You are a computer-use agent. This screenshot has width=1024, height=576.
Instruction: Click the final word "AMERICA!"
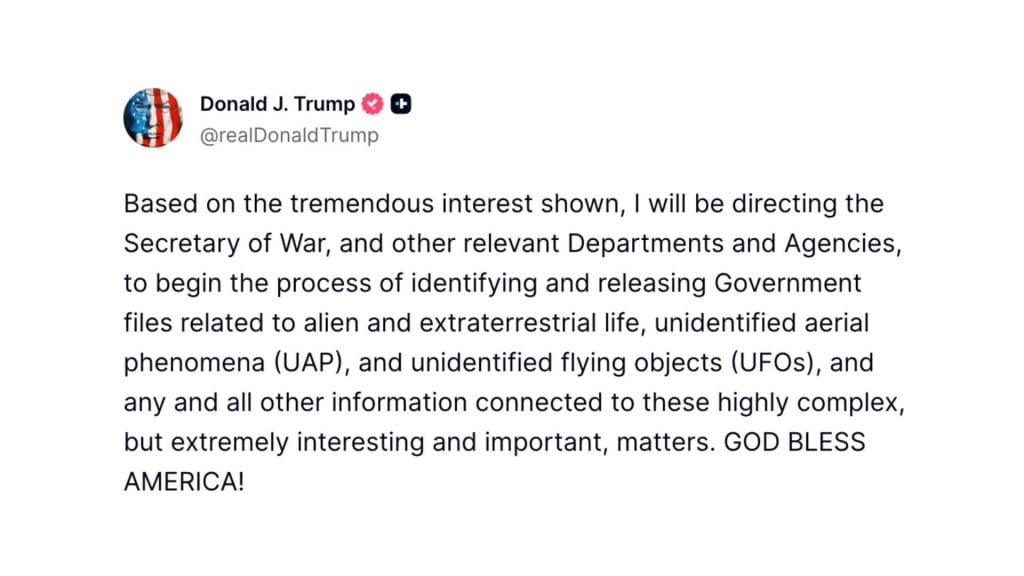point(183,480)
